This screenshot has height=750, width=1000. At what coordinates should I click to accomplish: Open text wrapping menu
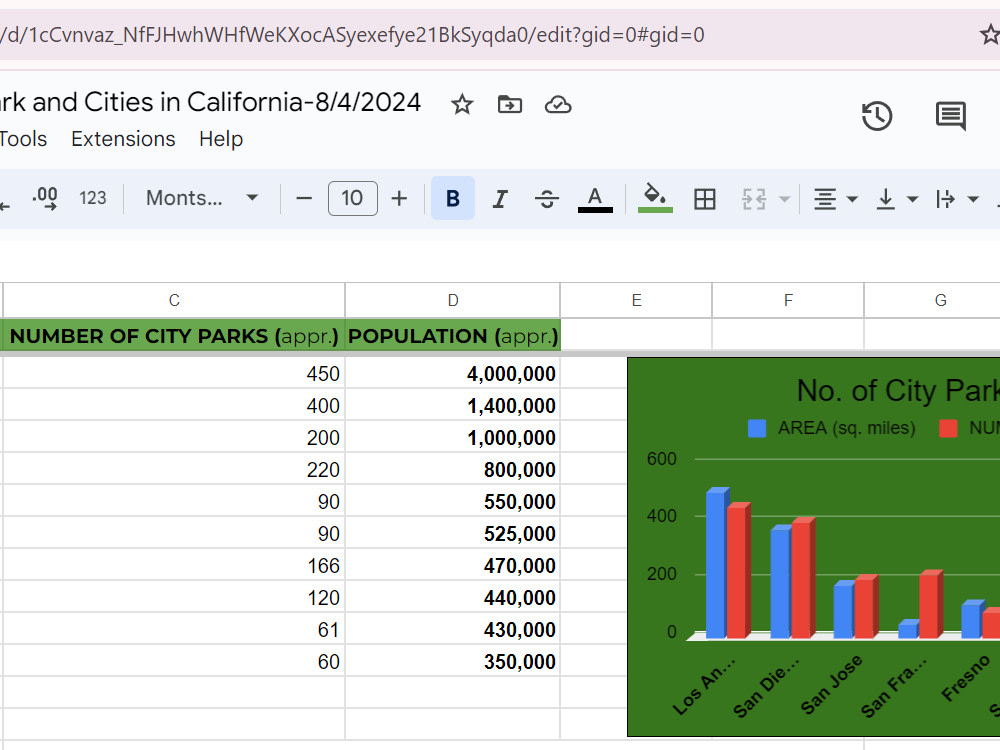956,199
